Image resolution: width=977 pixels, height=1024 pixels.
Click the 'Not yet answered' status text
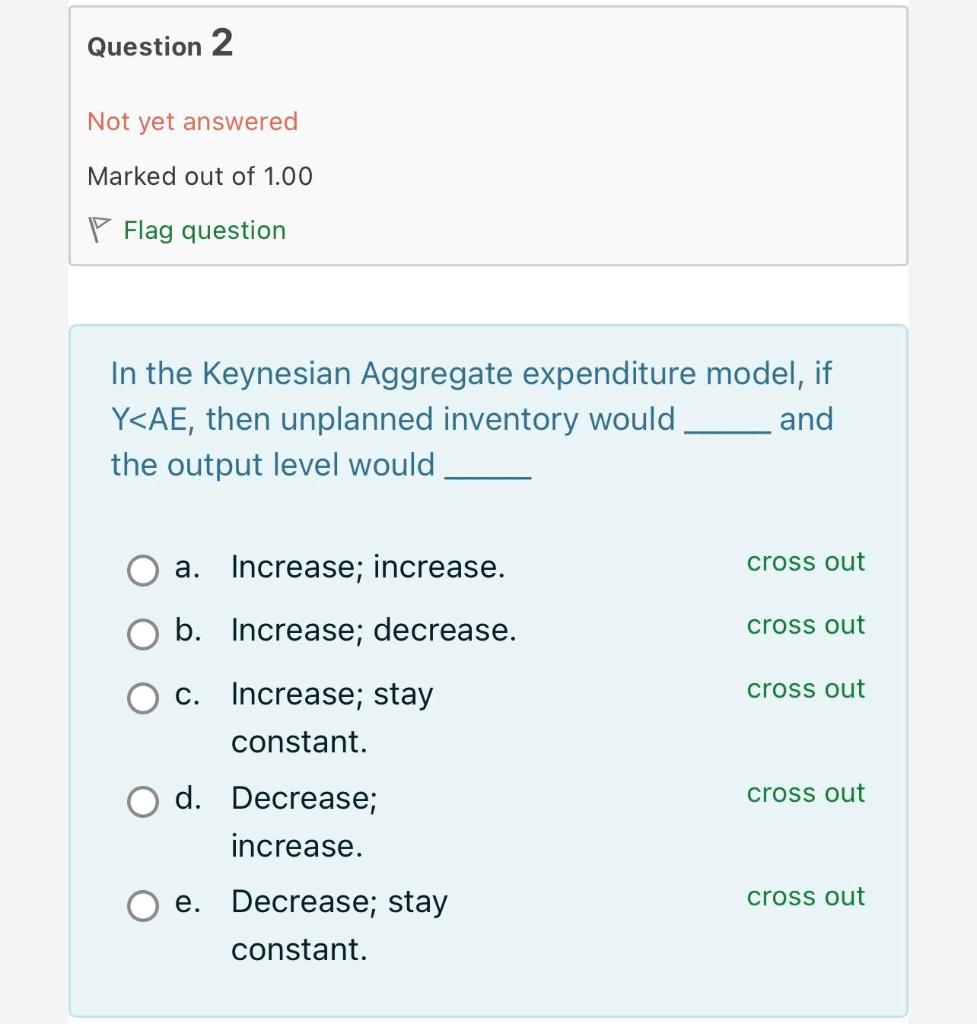pyautogui.click(x=193, y=121)
